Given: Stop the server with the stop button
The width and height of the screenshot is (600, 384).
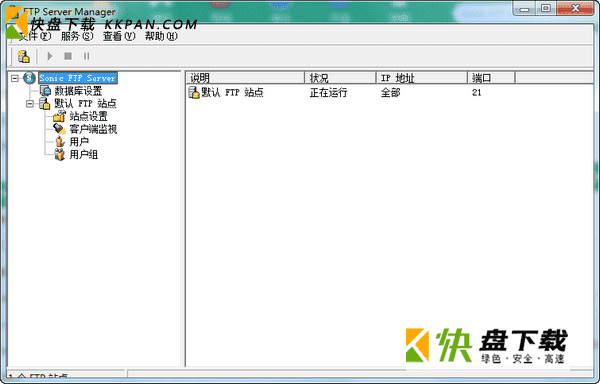Looking at the screenshot, I should 68,56.
